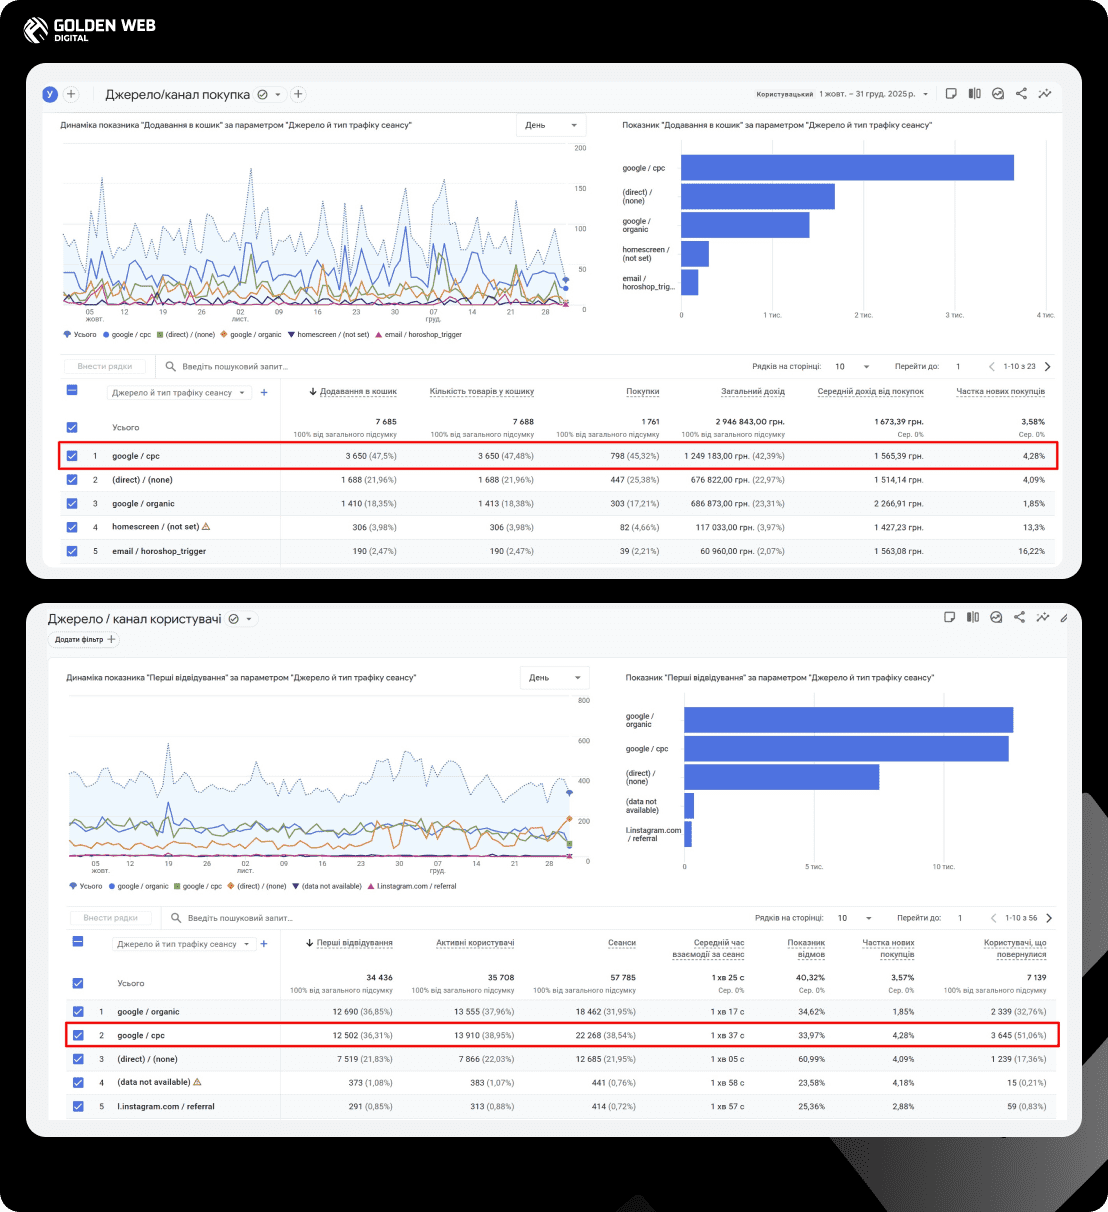1108x1212 pixels.
Task: Click the Додати фільтр button
Action: tap(85, 640)
